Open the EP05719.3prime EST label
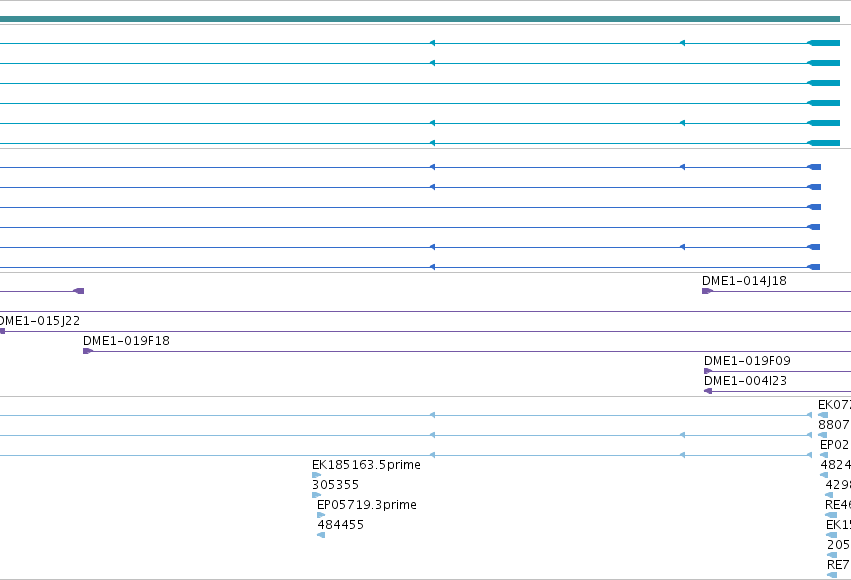 tap(367, 505)
